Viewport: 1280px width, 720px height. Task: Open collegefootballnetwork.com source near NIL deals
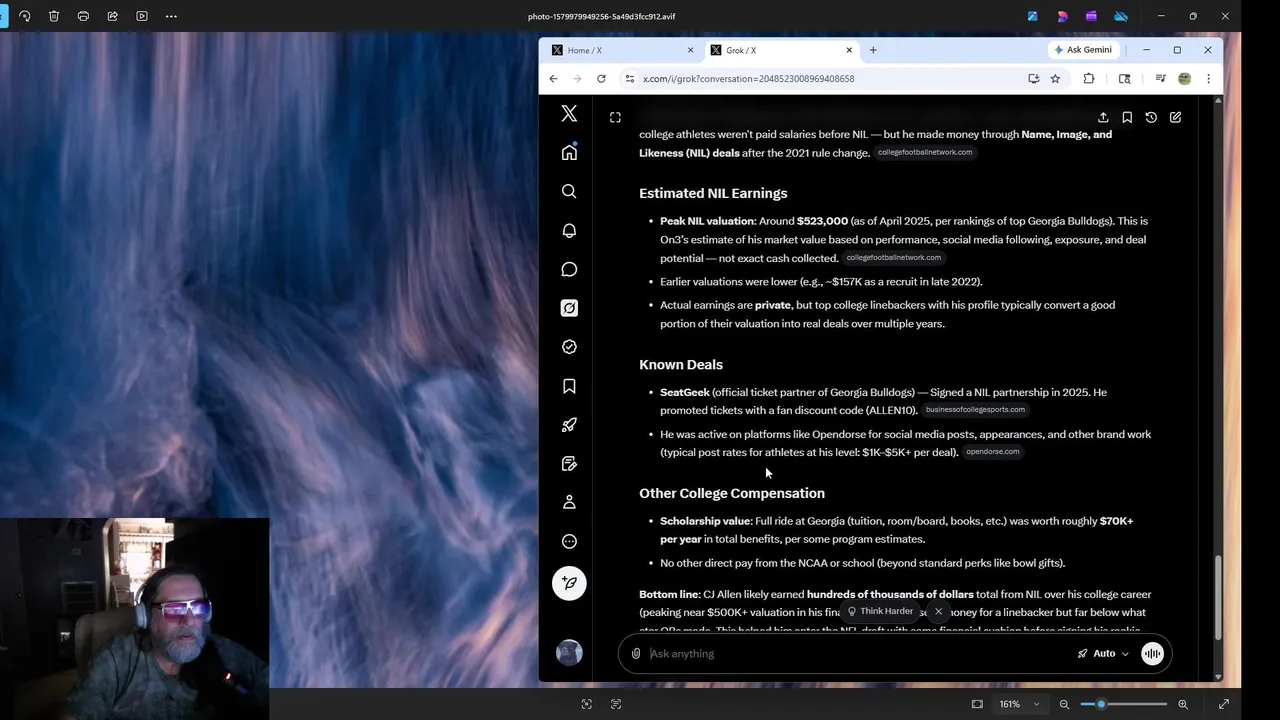925,152
